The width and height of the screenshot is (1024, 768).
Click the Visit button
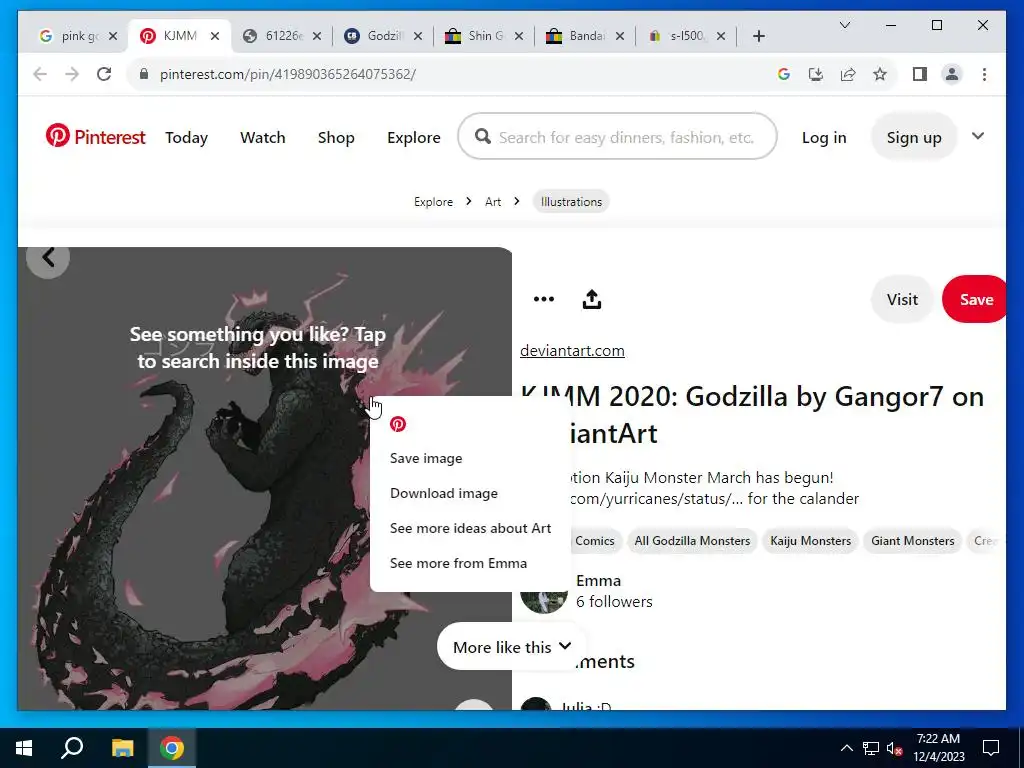pos(902,299)
